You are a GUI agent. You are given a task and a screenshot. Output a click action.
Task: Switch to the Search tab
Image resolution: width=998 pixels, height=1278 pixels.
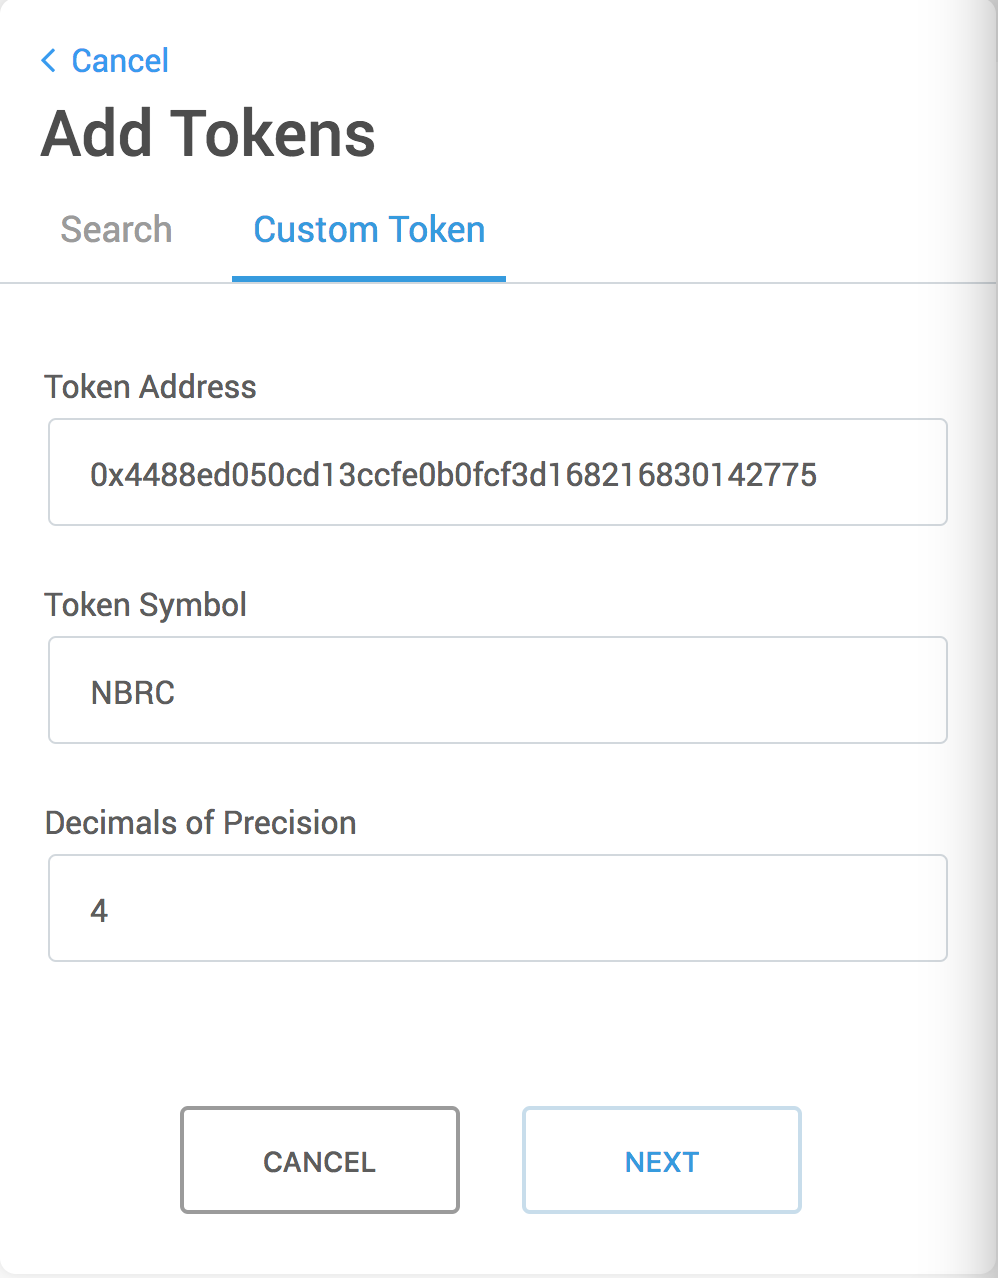(x=116, y=230)
